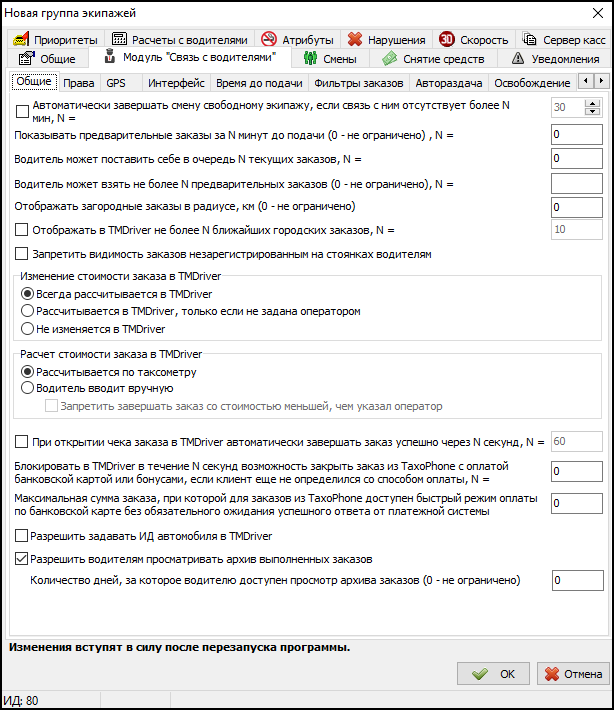The image size is (614, 710).
Task: Click the no-smoking icon of Атрибуты
Action: pyautogui.click(x=269, y=39)
